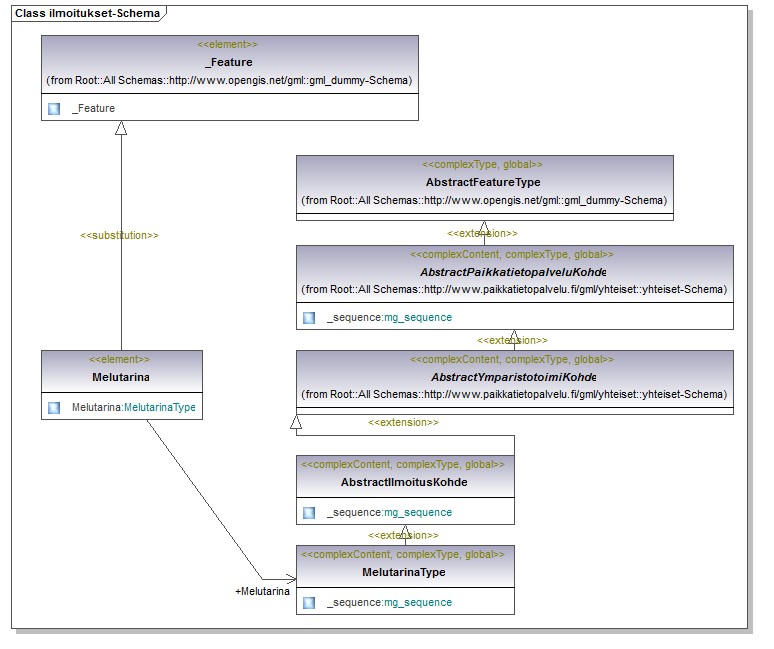Select the AbstractFeatureType class name
Viewport: 774px width, 649px height.
coord(483,183)
